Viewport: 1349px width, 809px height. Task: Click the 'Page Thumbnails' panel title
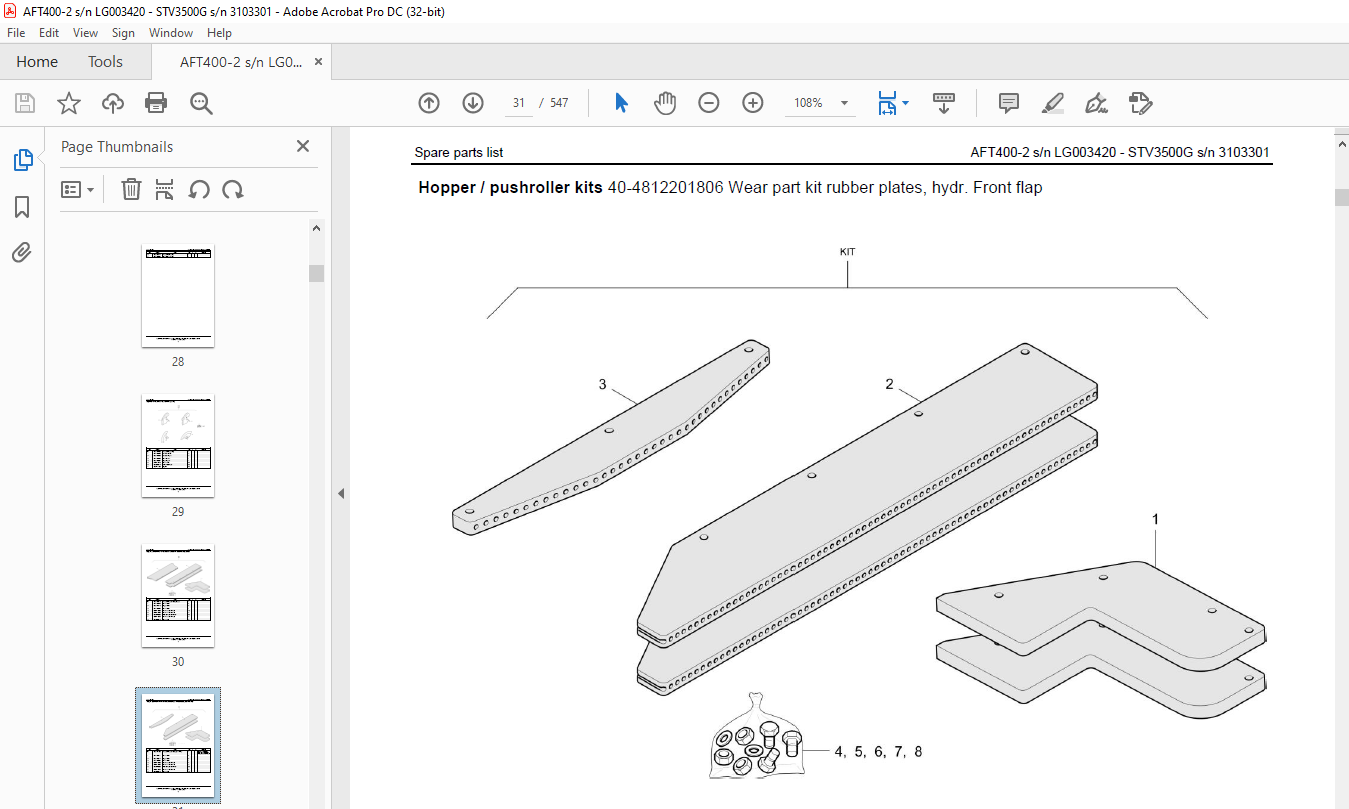point(117,146)
